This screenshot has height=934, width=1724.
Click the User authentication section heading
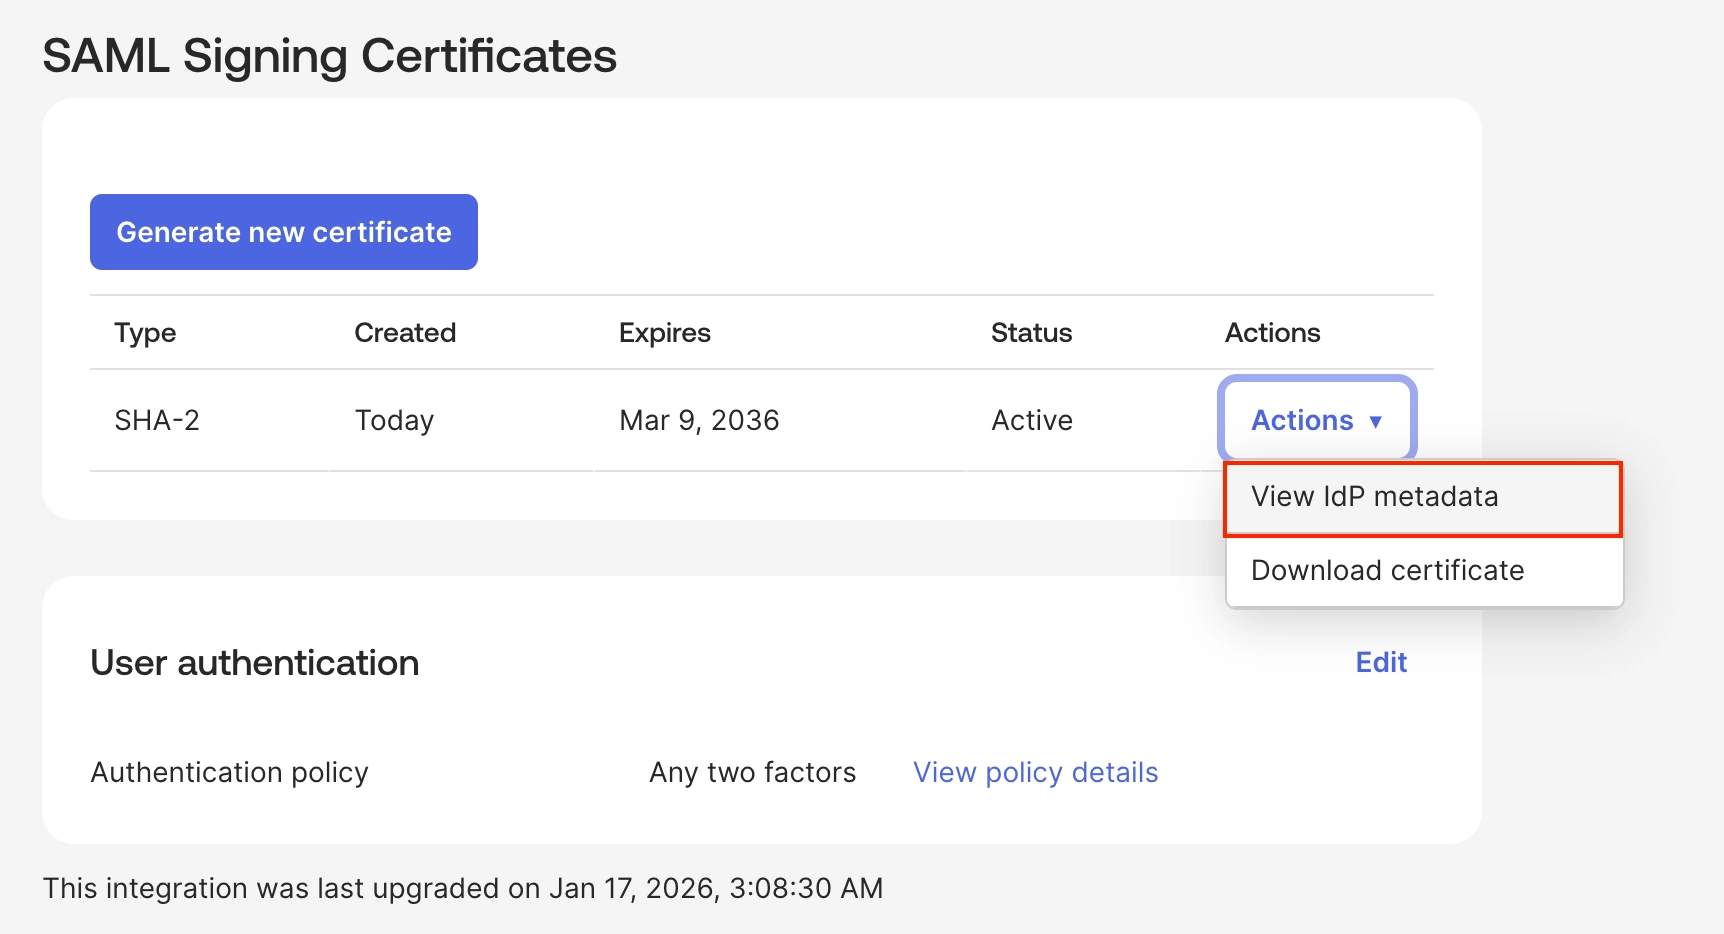tap(254, 663)
